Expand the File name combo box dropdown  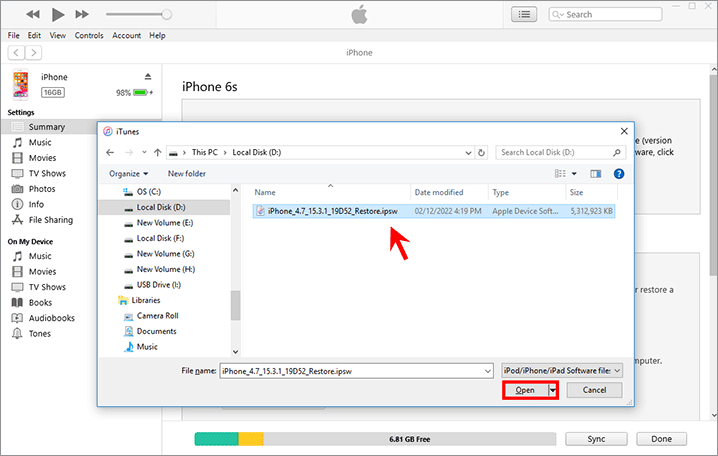pyautogui.click(x=488, y=371)
